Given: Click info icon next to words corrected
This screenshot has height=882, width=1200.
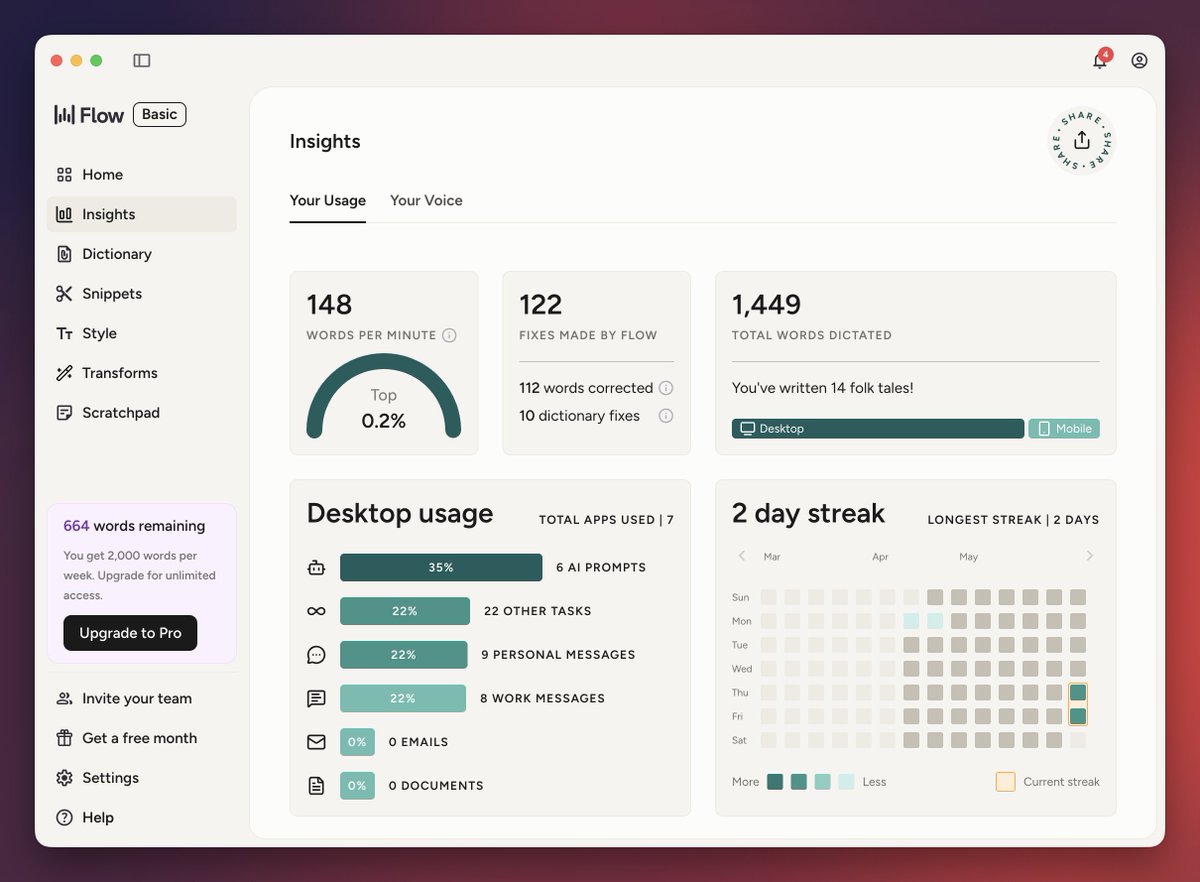Looking at the screenshot, I should tap(666, 388).
